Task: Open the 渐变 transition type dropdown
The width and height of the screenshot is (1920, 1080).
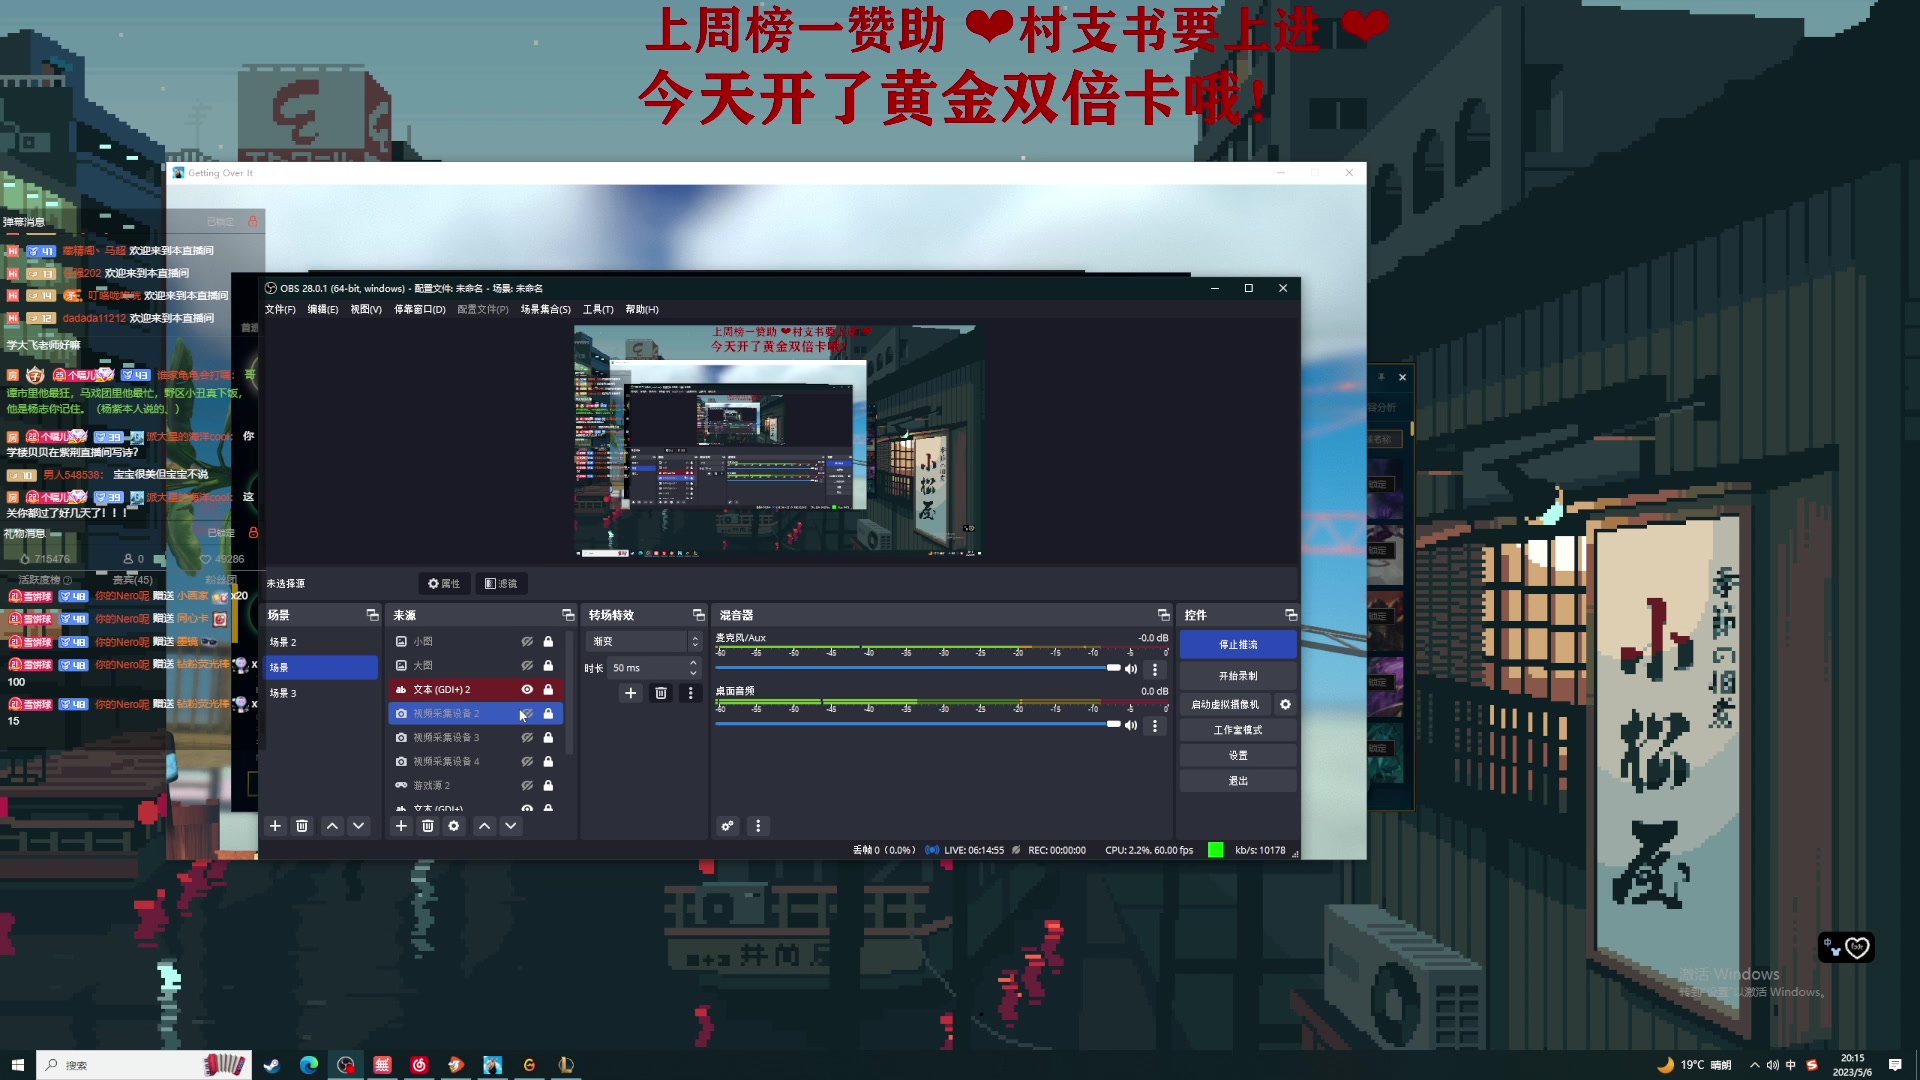Action: tap(644, 642)
